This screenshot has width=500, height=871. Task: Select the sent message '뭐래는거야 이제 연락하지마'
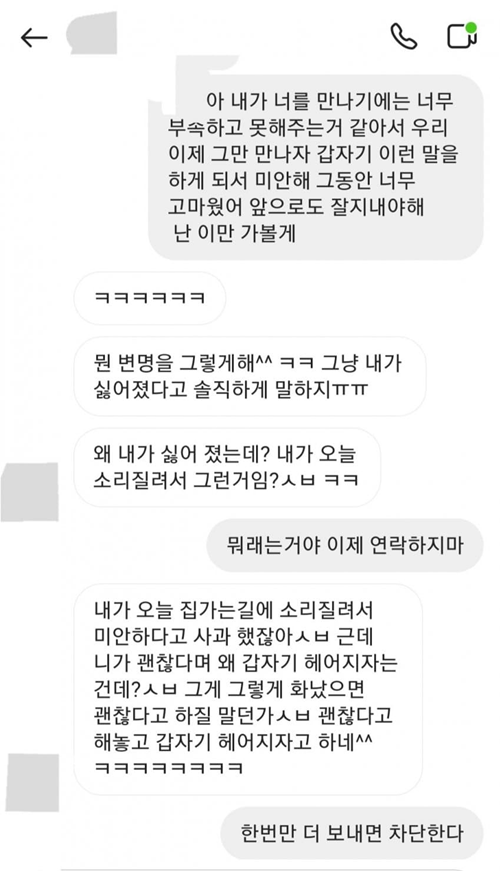[x=344, y=545]
